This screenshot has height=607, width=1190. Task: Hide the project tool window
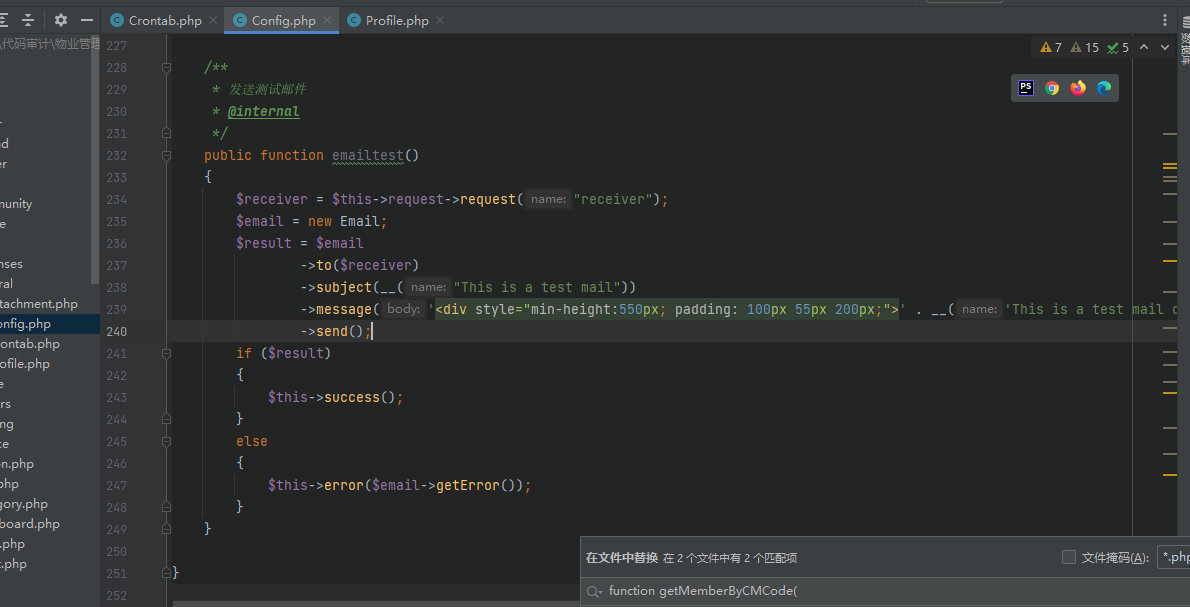tap(87, 20)
